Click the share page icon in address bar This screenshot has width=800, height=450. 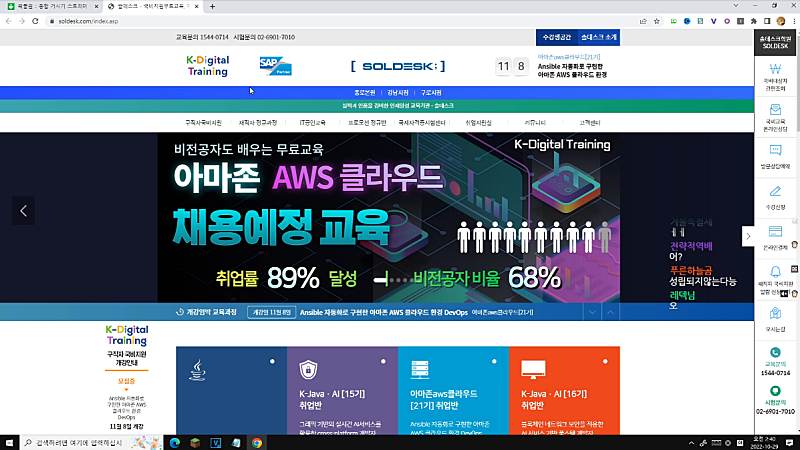643,21
